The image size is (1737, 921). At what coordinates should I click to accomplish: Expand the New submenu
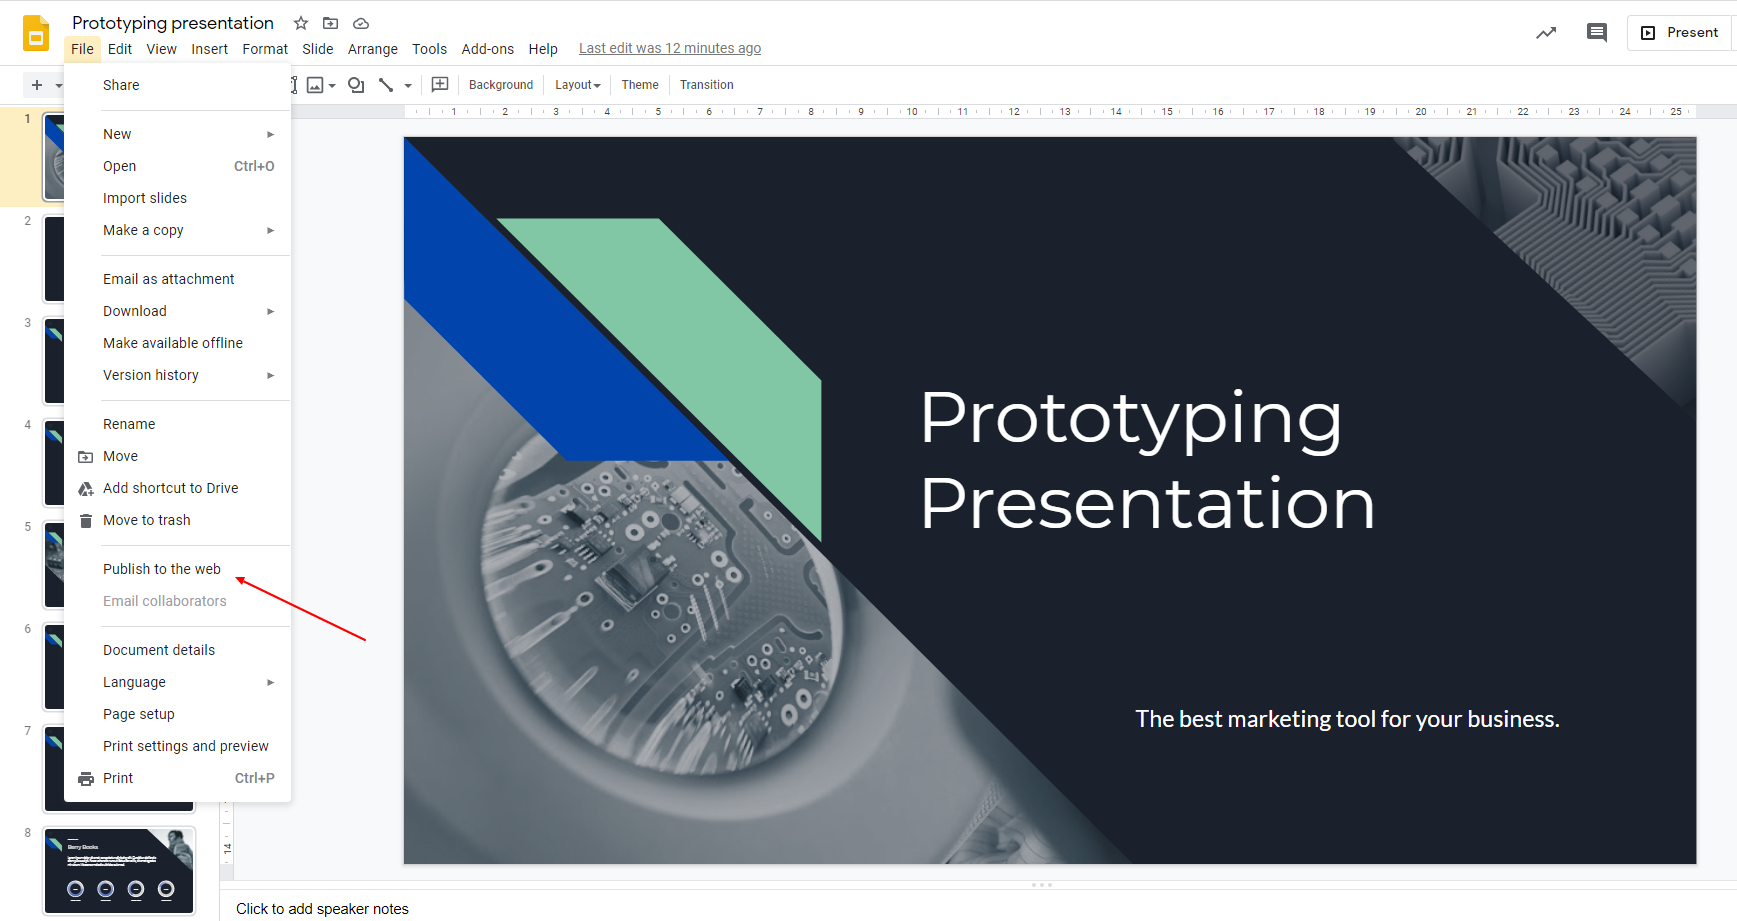[x=270, y=134]
